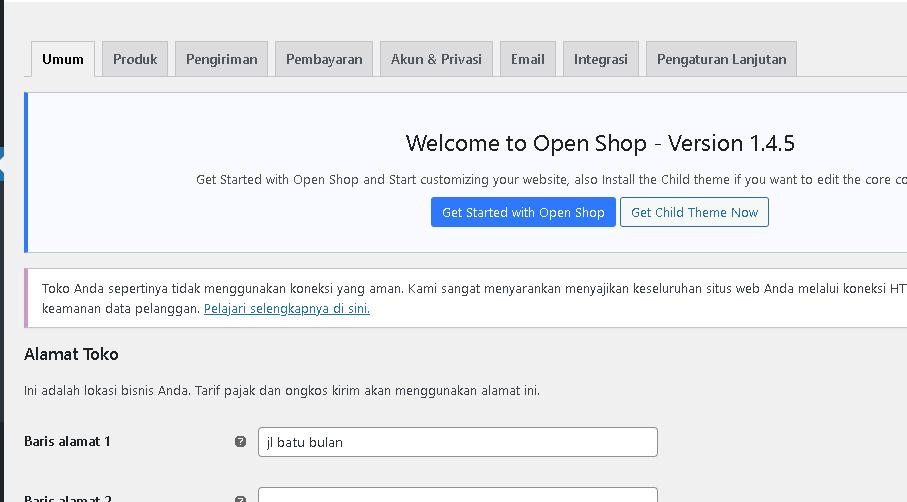Click the Welcome to Open Shop heading
Screen dimensions: 907x502
coord(600,143)
